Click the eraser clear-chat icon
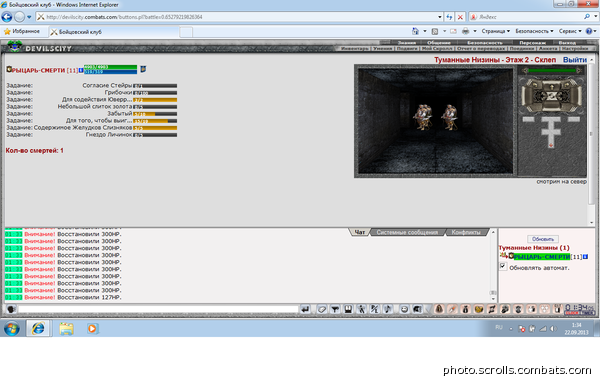 pos(322,309)
